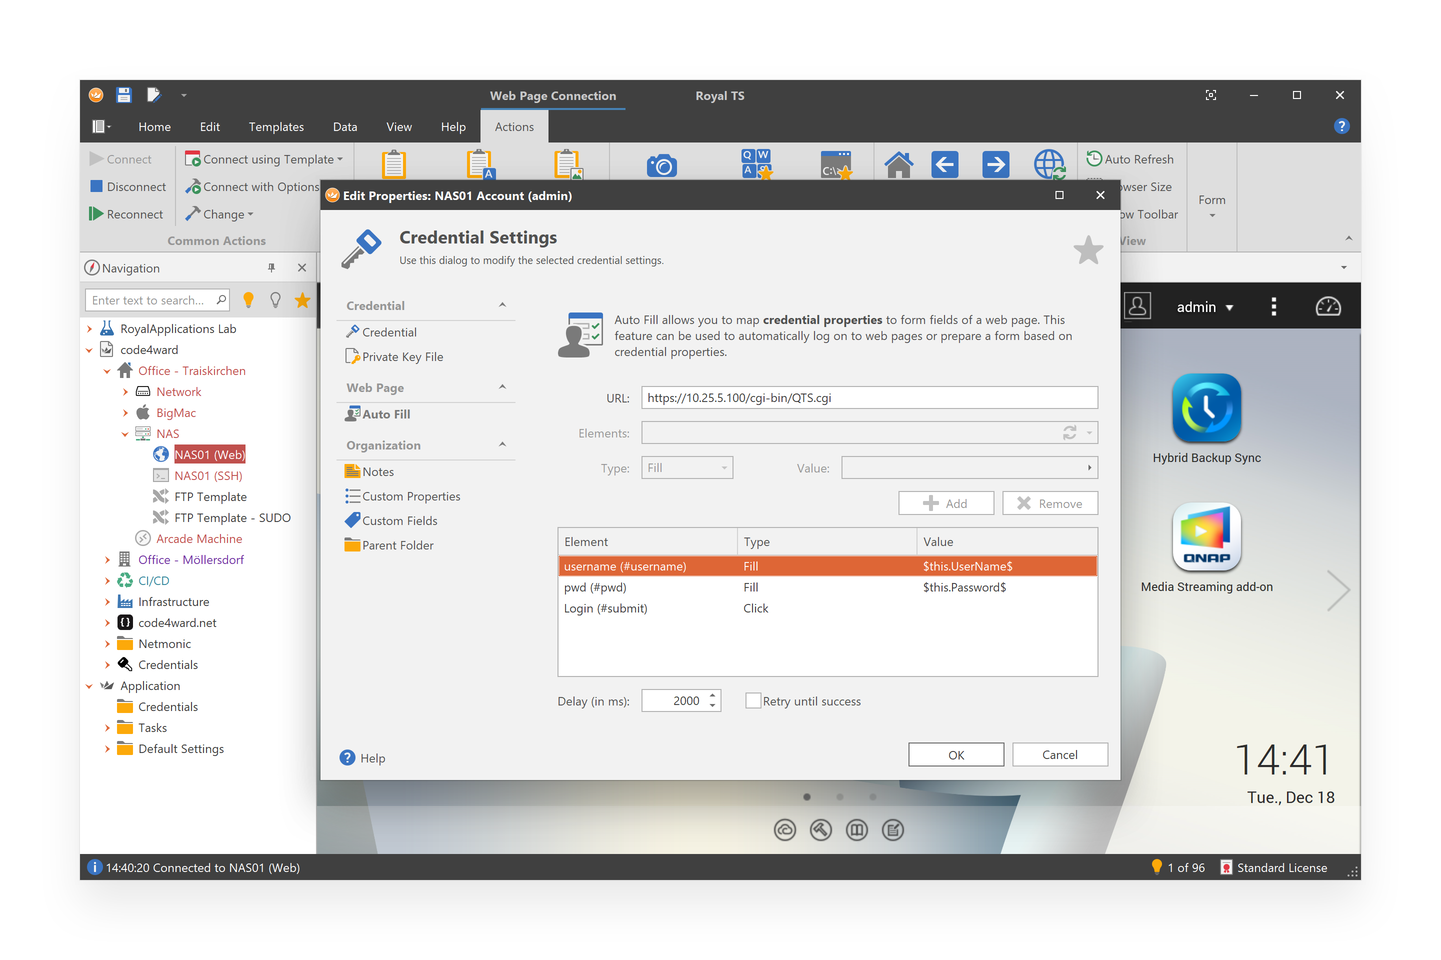Click the Home icon in Actions ribbon

(x=898, y=165)
